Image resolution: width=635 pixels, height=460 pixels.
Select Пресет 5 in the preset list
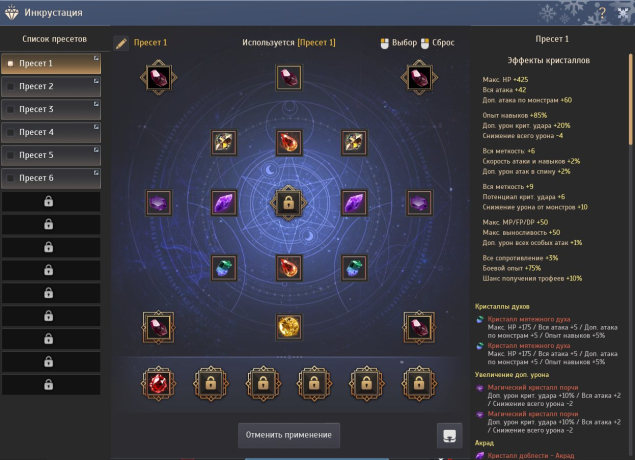click(51, 155)
